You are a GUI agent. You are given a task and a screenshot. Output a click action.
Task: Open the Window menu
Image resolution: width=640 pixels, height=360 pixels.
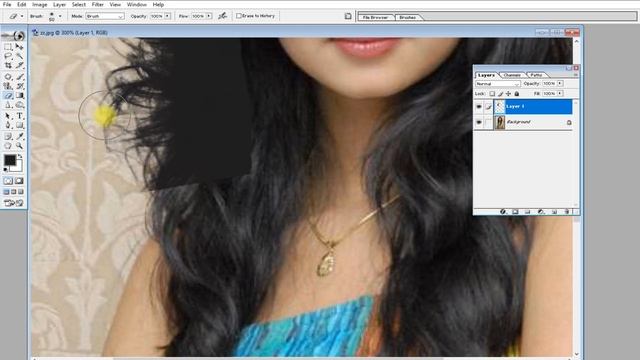pyautogui.click(x=137, y=4)
